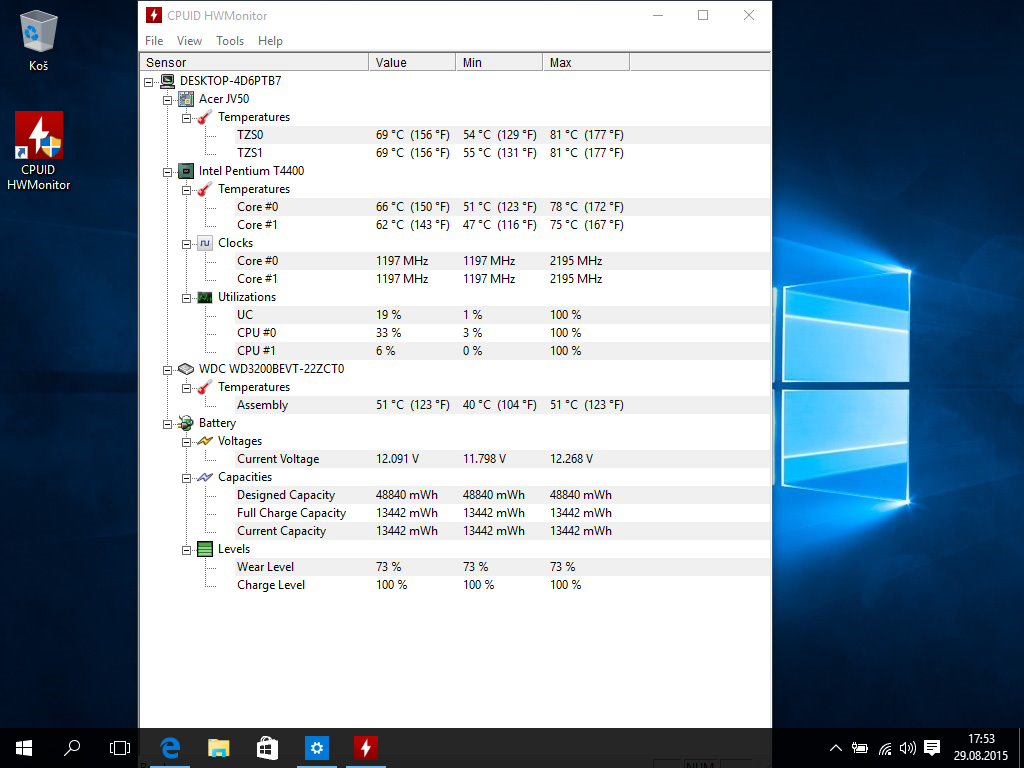Open File Explorer from the taskbar

click(219, 748)
